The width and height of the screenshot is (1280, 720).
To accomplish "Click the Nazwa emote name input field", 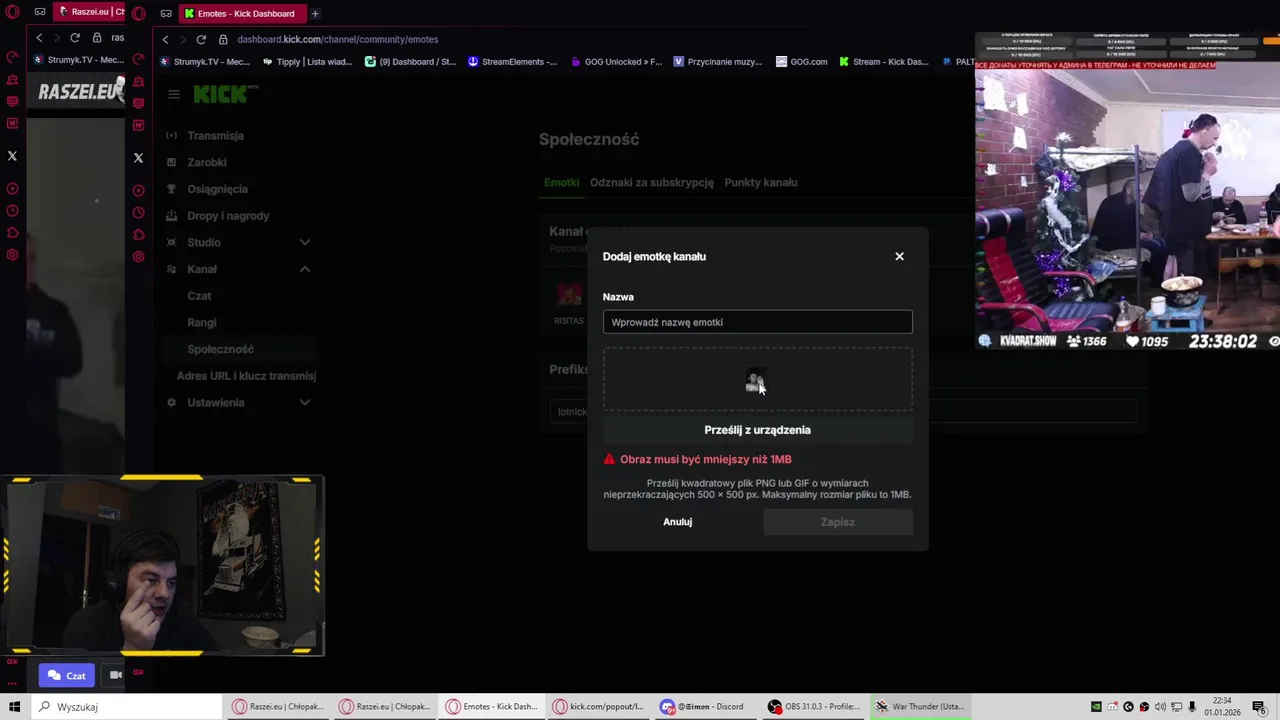I will (x=757, y=322).
